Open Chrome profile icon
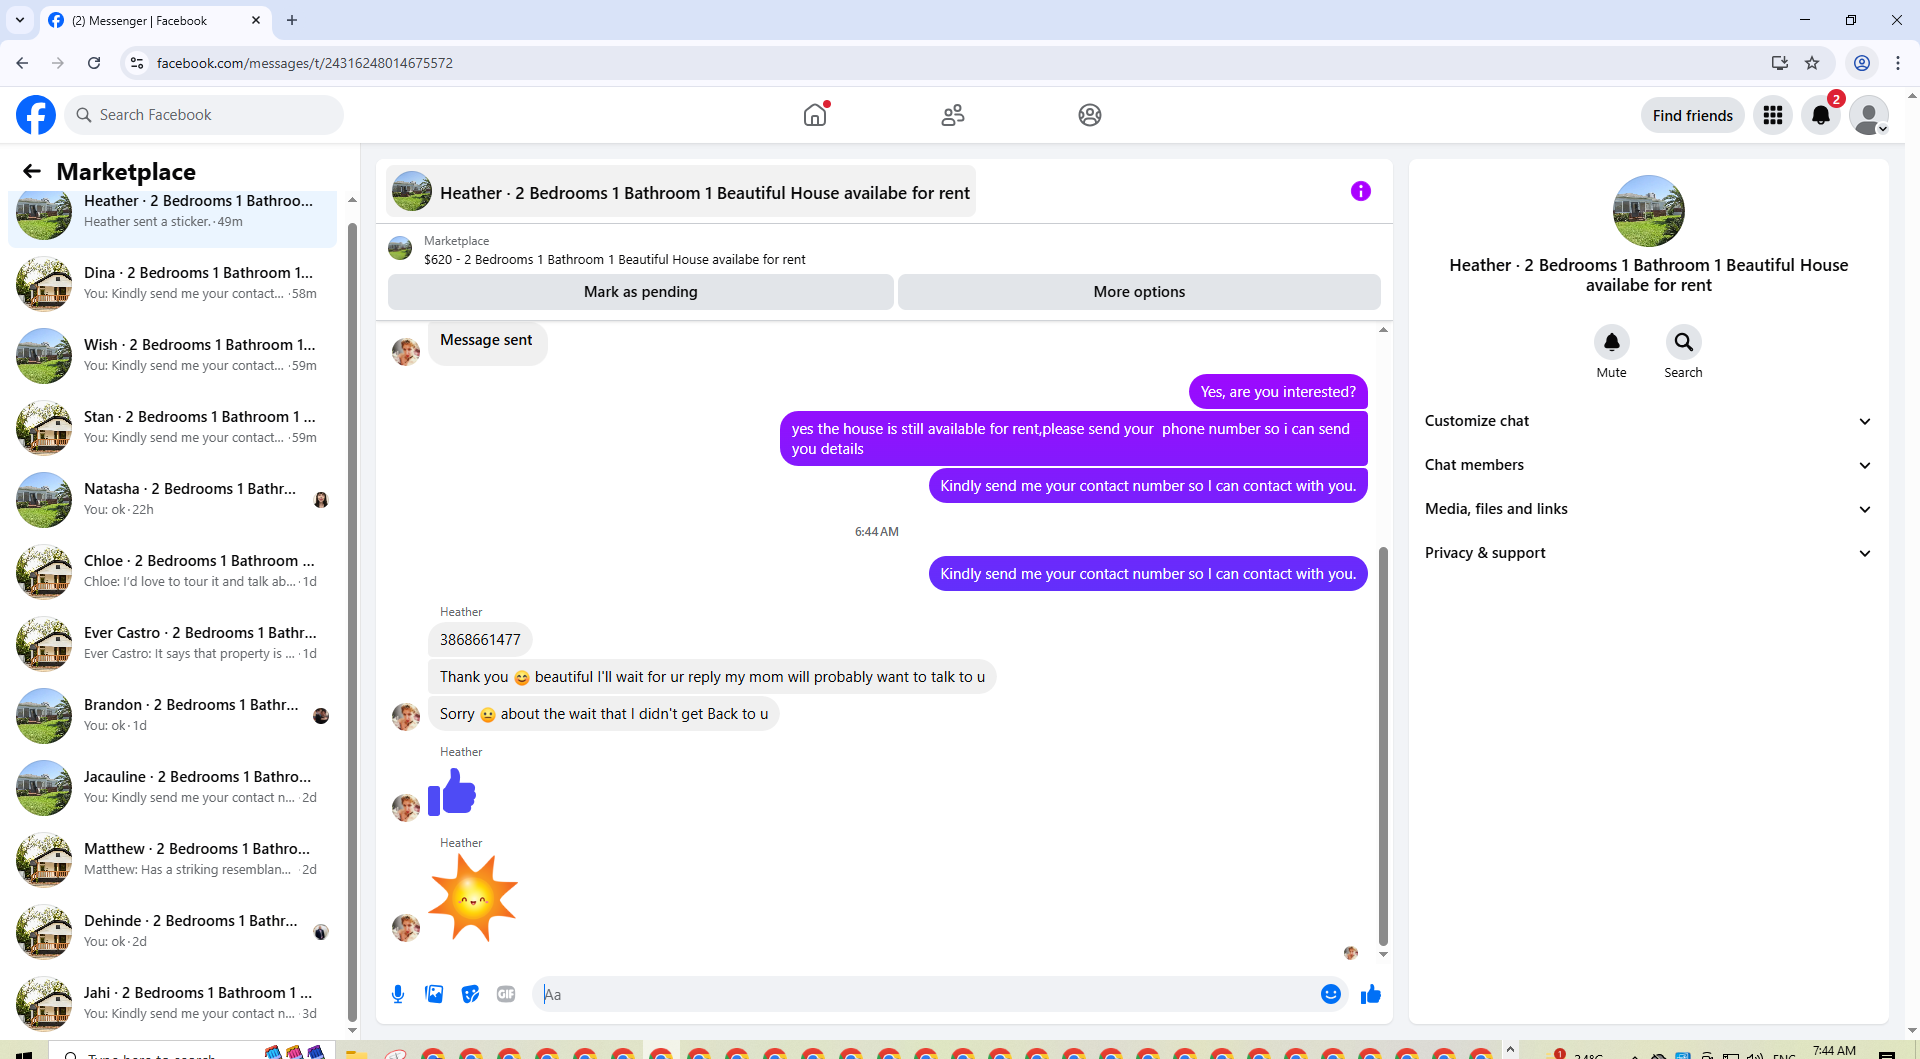 1862,63
